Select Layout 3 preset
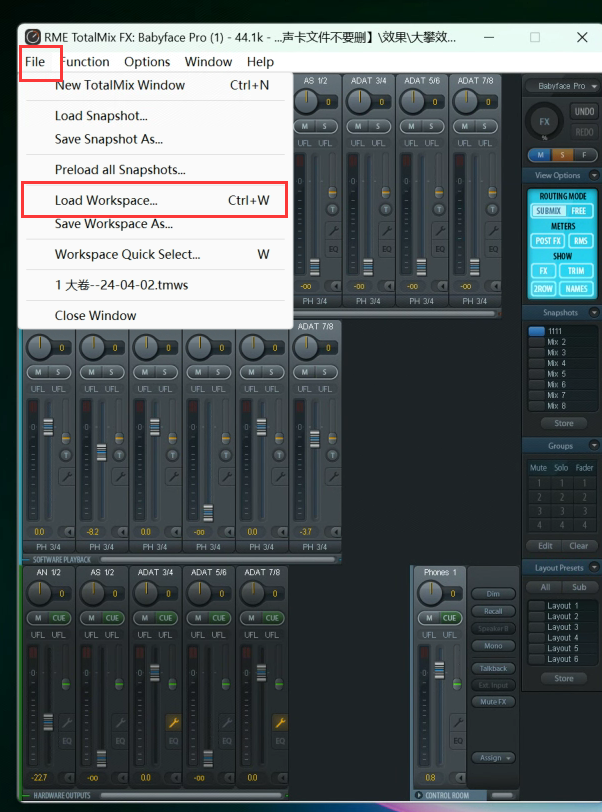 click(563, 627)
